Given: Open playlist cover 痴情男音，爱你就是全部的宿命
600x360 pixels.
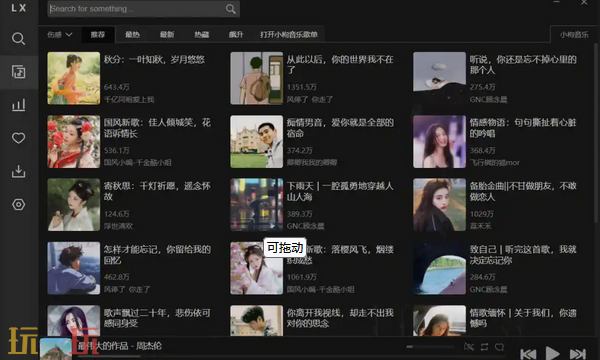Looking at the screenshot, I should pos(256,142).
